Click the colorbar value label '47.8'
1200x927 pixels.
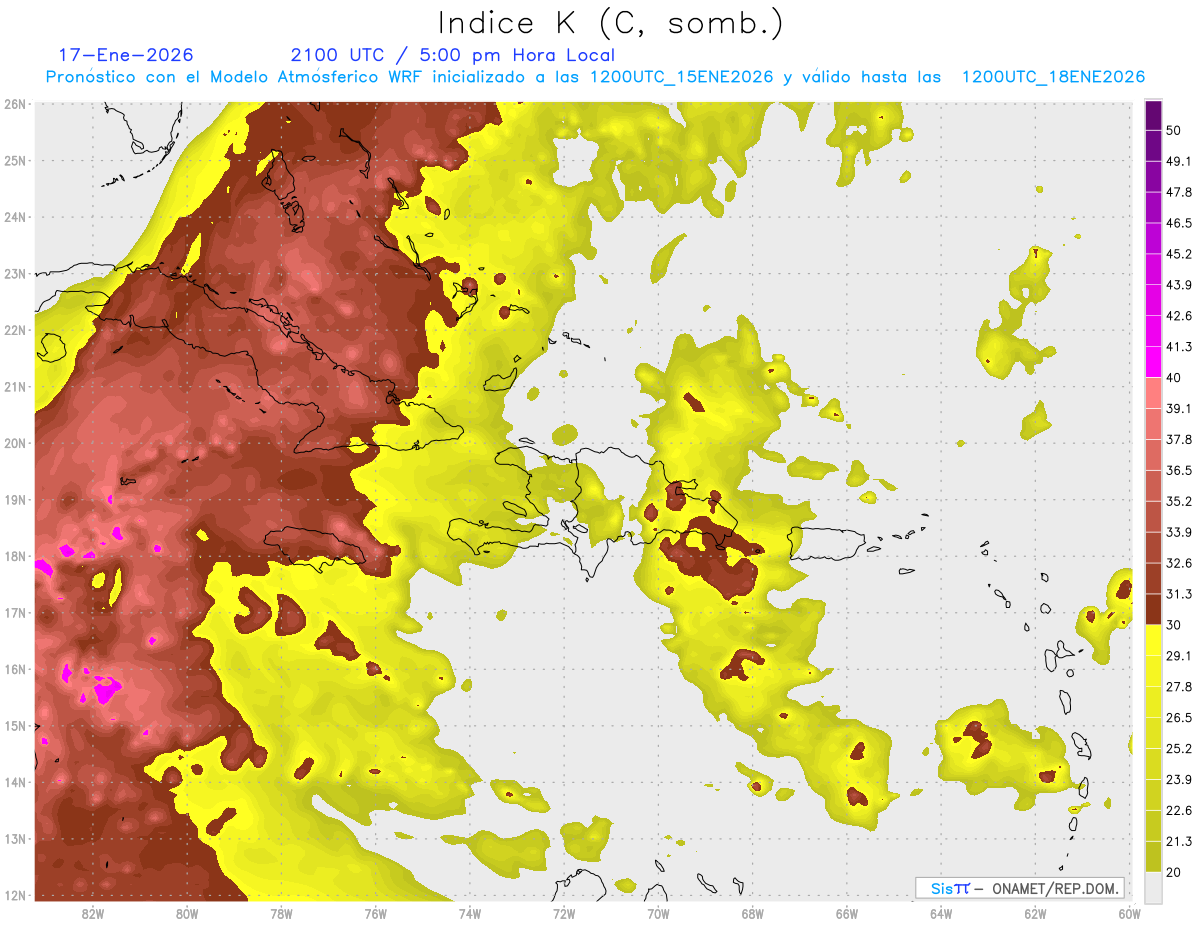(1178, 192)
